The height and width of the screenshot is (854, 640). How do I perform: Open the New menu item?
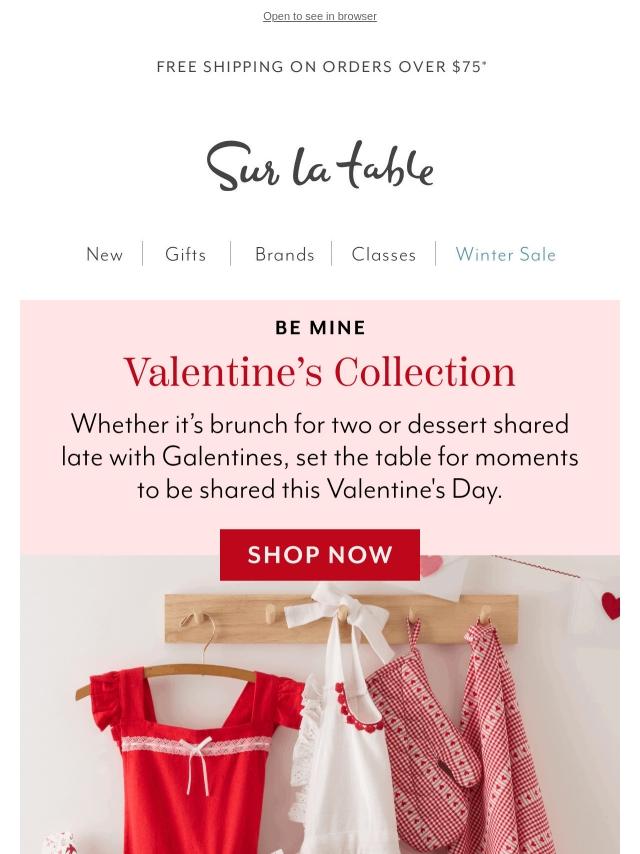105,255
